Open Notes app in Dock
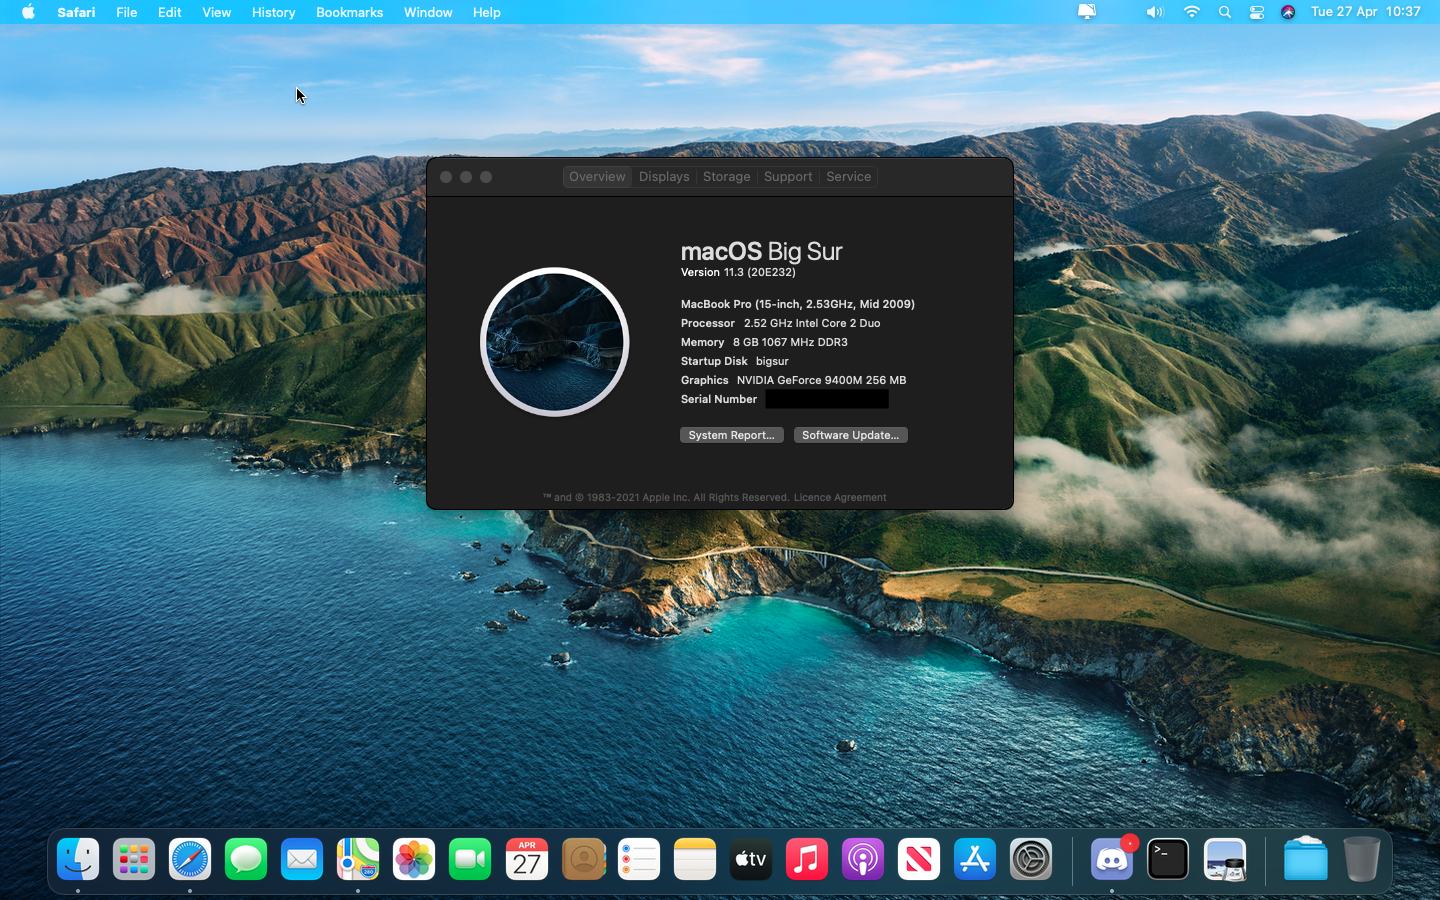The image size is (1440, 900). (695, 859)
